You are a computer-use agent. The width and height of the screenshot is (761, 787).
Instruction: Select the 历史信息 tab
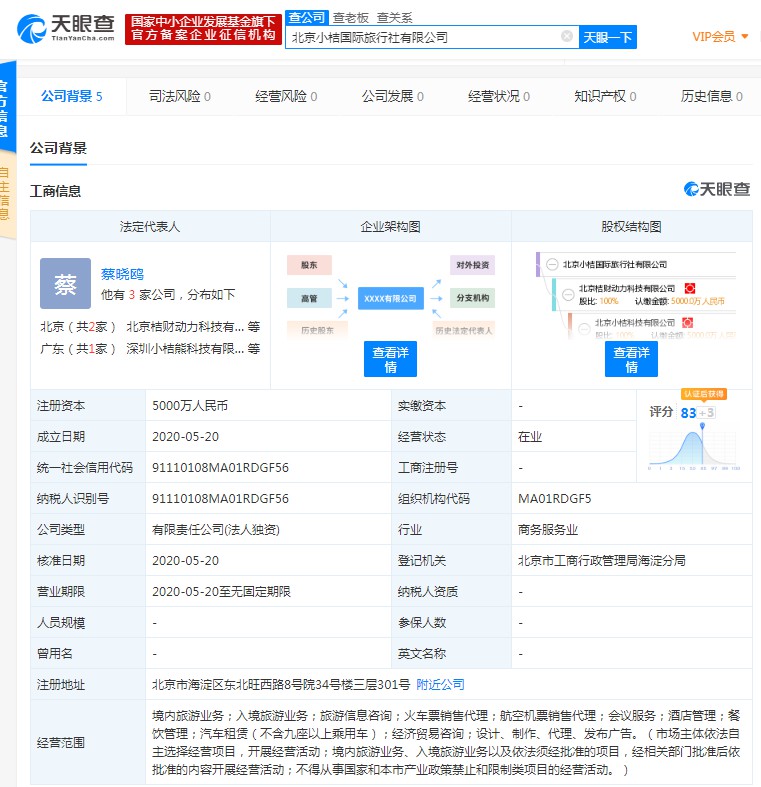712,96
